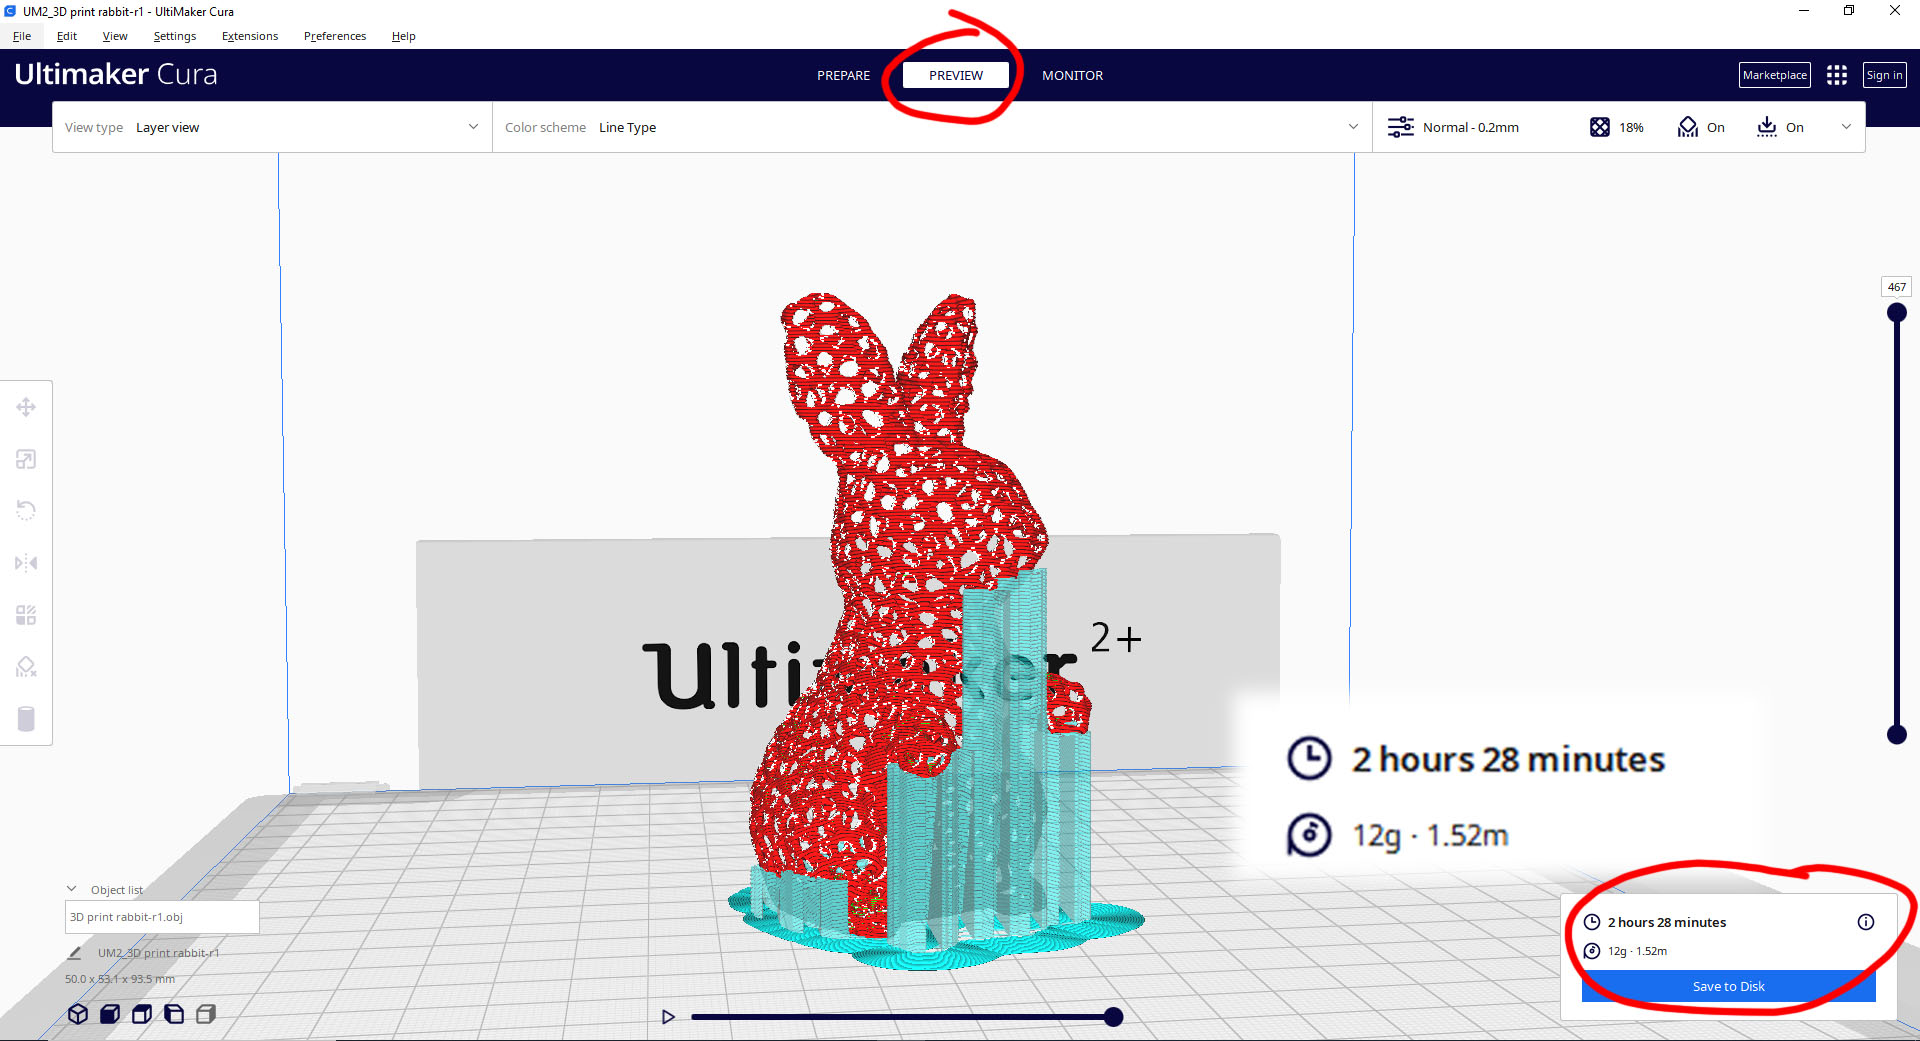This screenshot has height=1041, width=1920.
Task: Select the Support Blocker tool
Action: (x=26, y=667)
